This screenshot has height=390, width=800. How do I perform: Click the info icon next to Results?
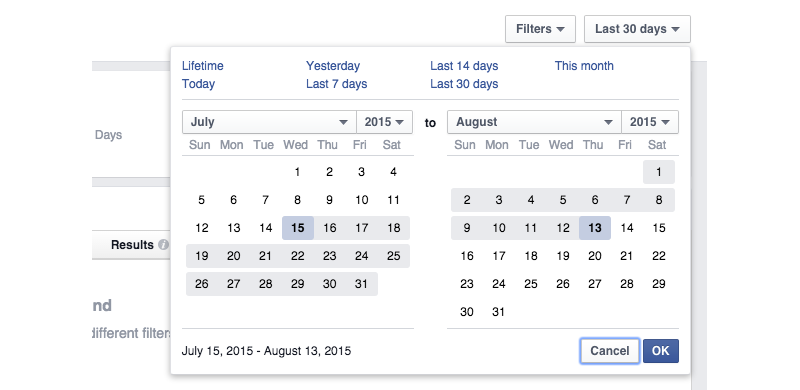(163, 245)
